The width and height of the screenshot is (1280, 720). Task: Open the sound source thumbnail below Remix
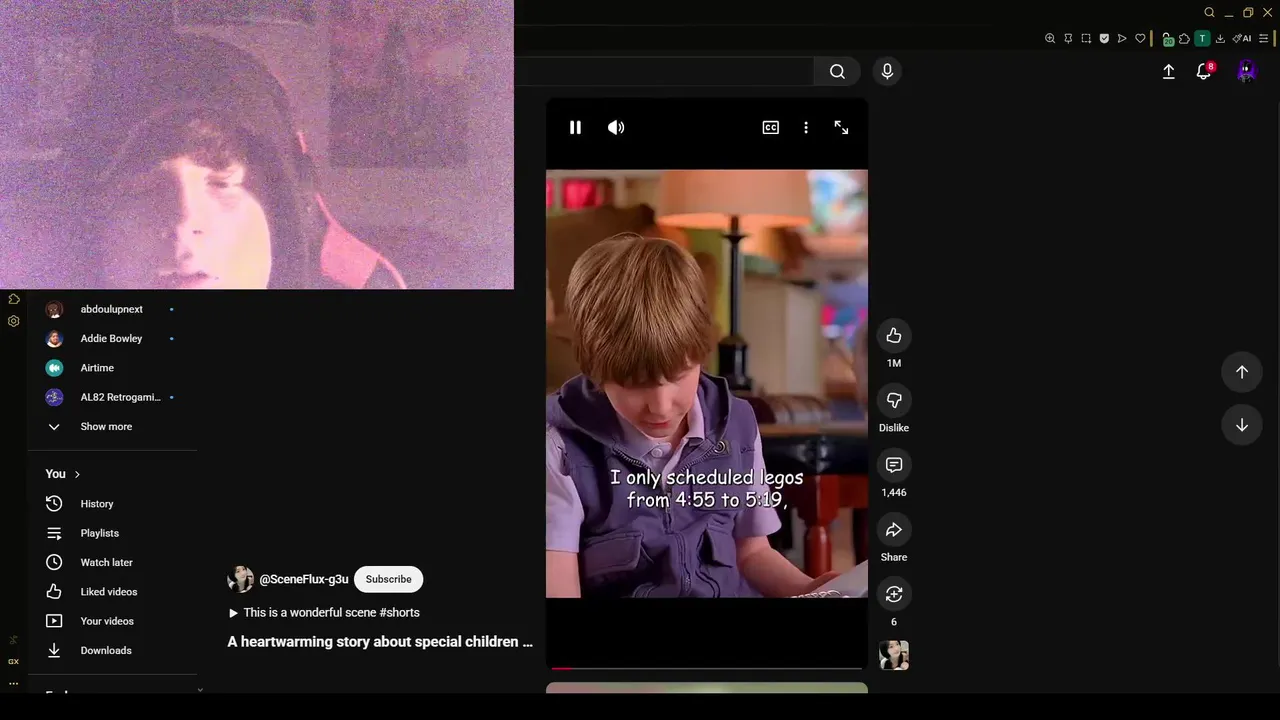click(894, 655)
